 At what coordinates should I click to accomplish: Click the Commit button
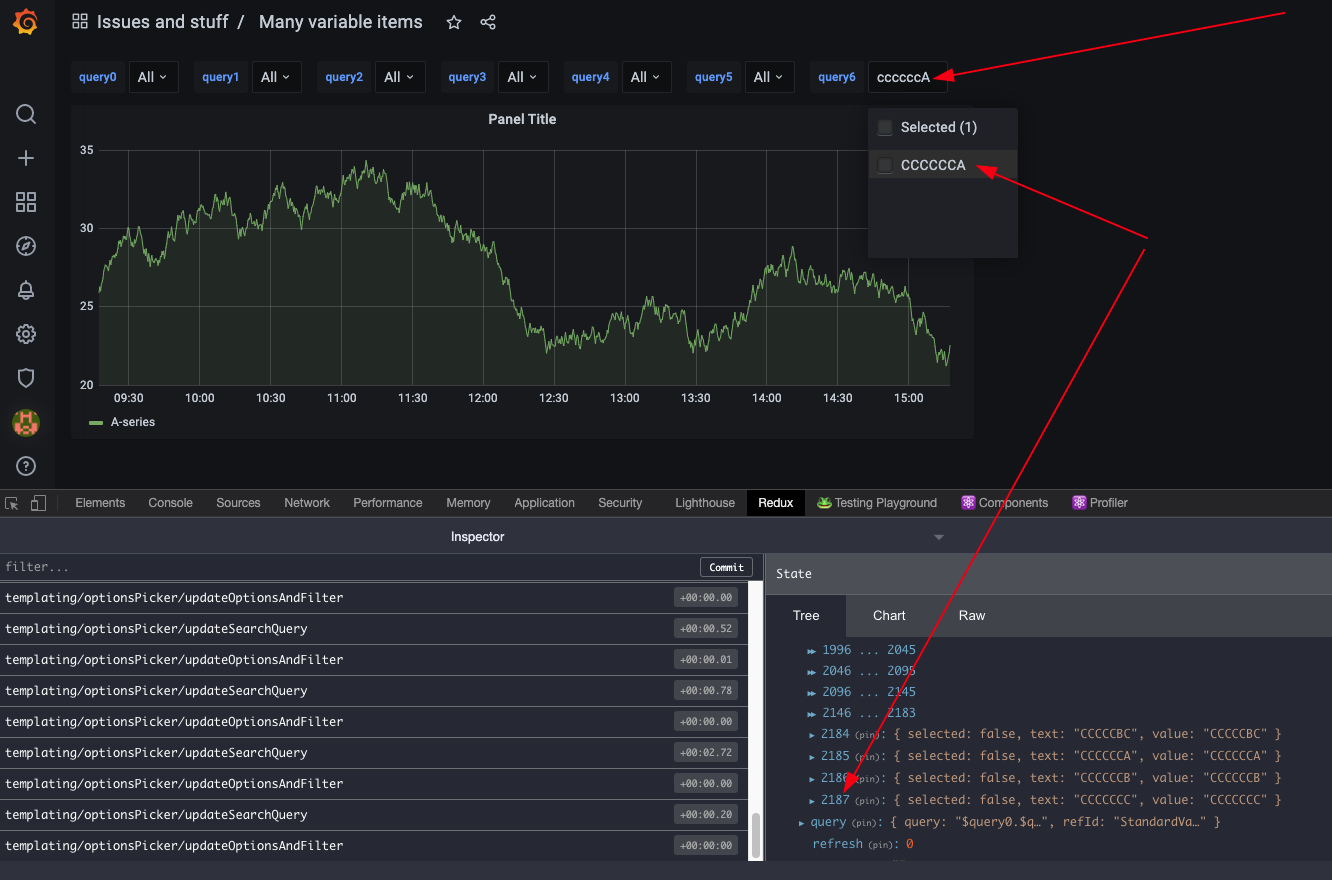[726, 567]
